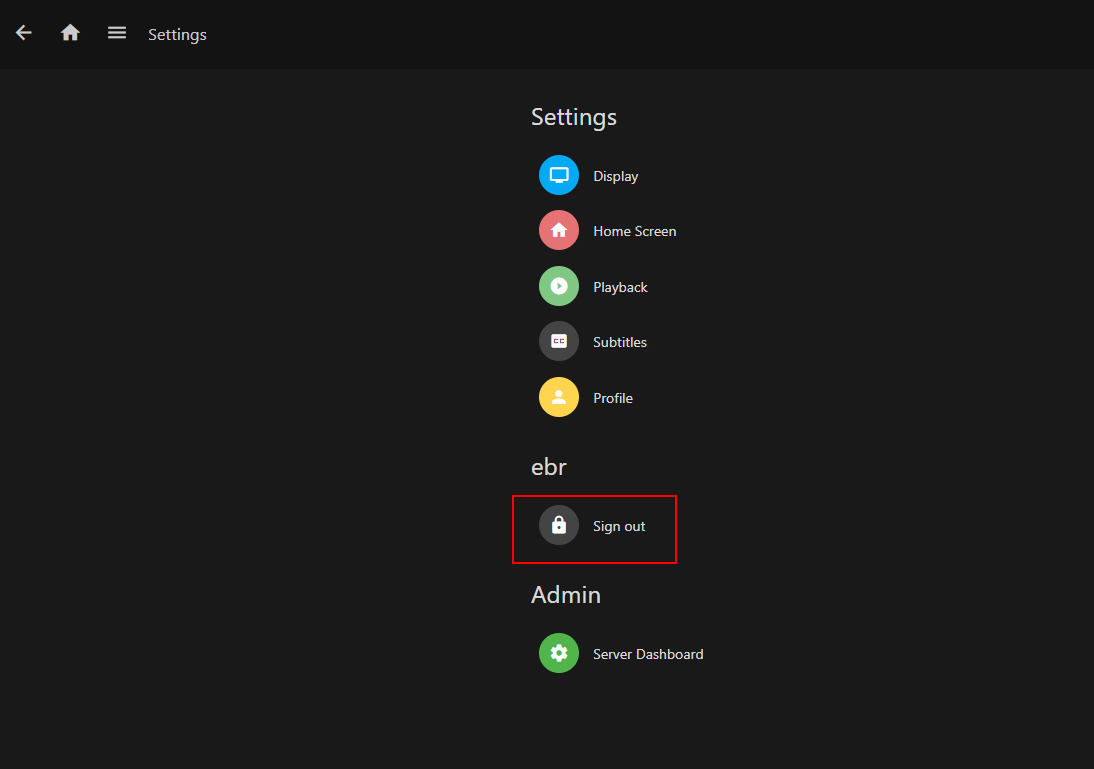The image size is (1094, 769).
Task: Click the Subtitles CC icon
Action: click(559, 342)
